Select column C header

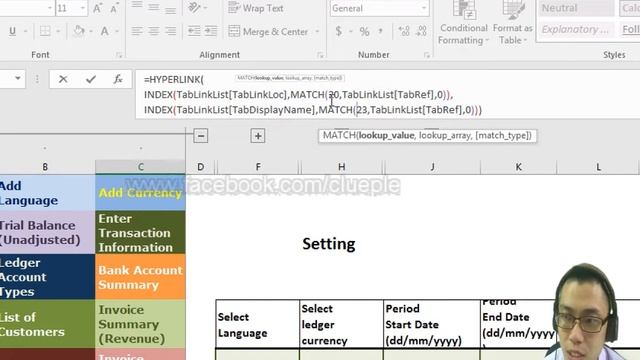tap(140, 167)
